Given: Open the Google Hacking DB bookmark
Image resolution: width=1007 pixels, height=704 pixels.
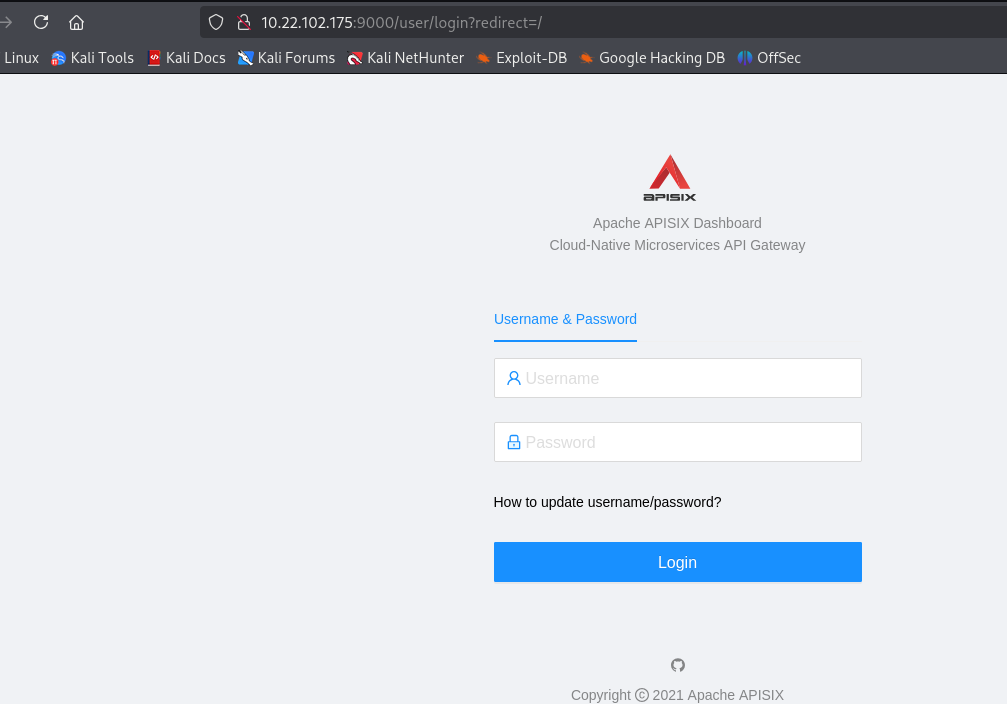Looking at the screenshot, I should (652, 58).
